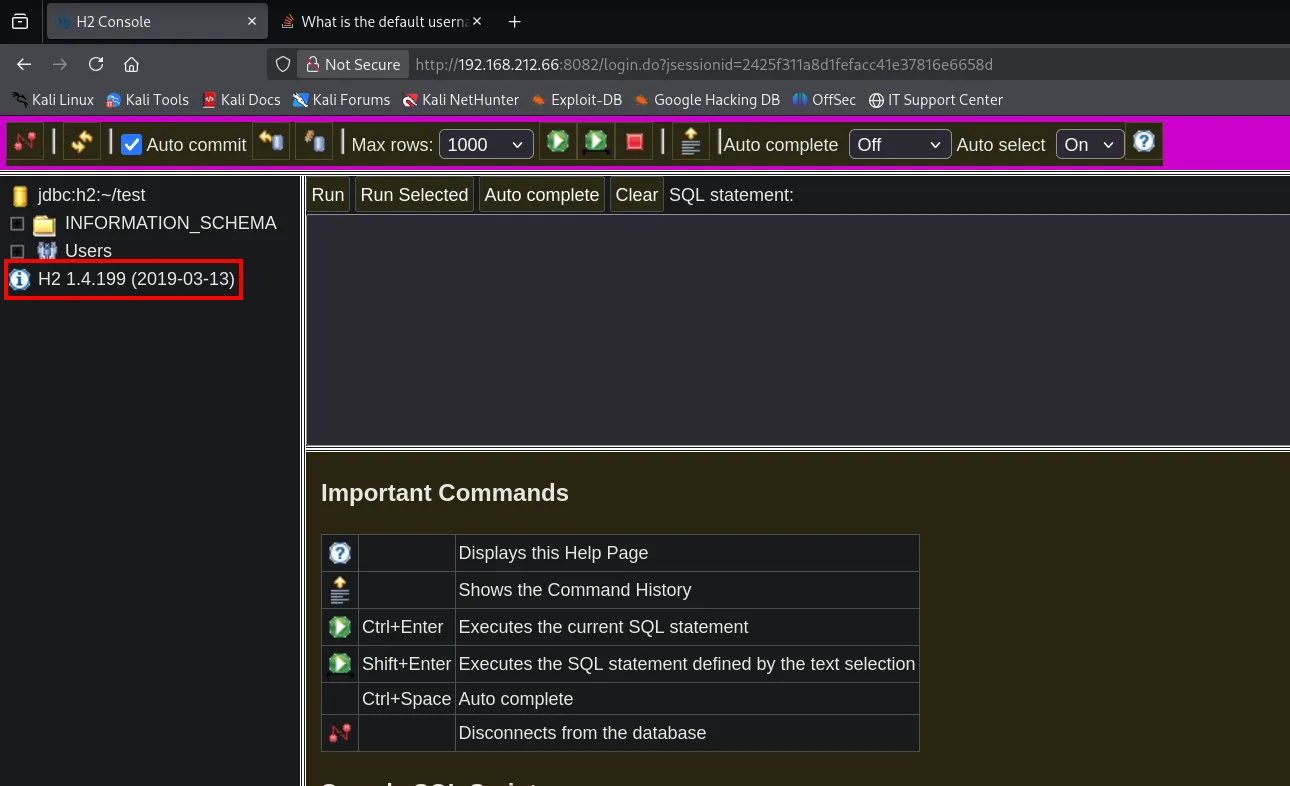This screenshot has width=1290, height=786.
Task: Click the Rollback icon after Auto commit
Action: (x=272, y=142)
